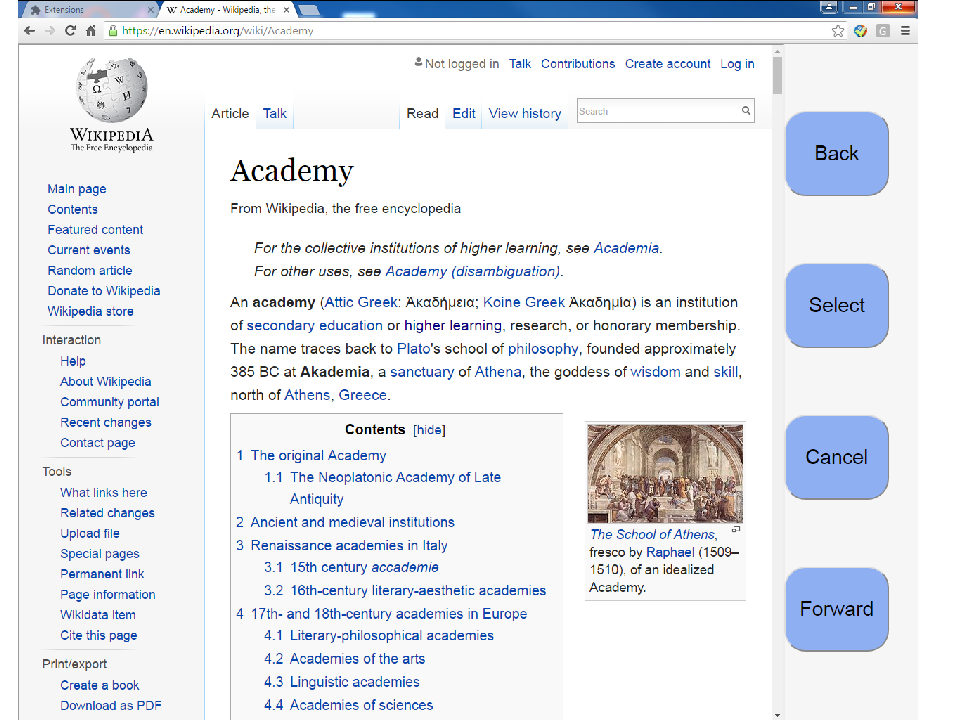The width and height of the screenshot is (960, 720).
Task: Close the Academy Wikipedia tab
Action: [286, 10]
